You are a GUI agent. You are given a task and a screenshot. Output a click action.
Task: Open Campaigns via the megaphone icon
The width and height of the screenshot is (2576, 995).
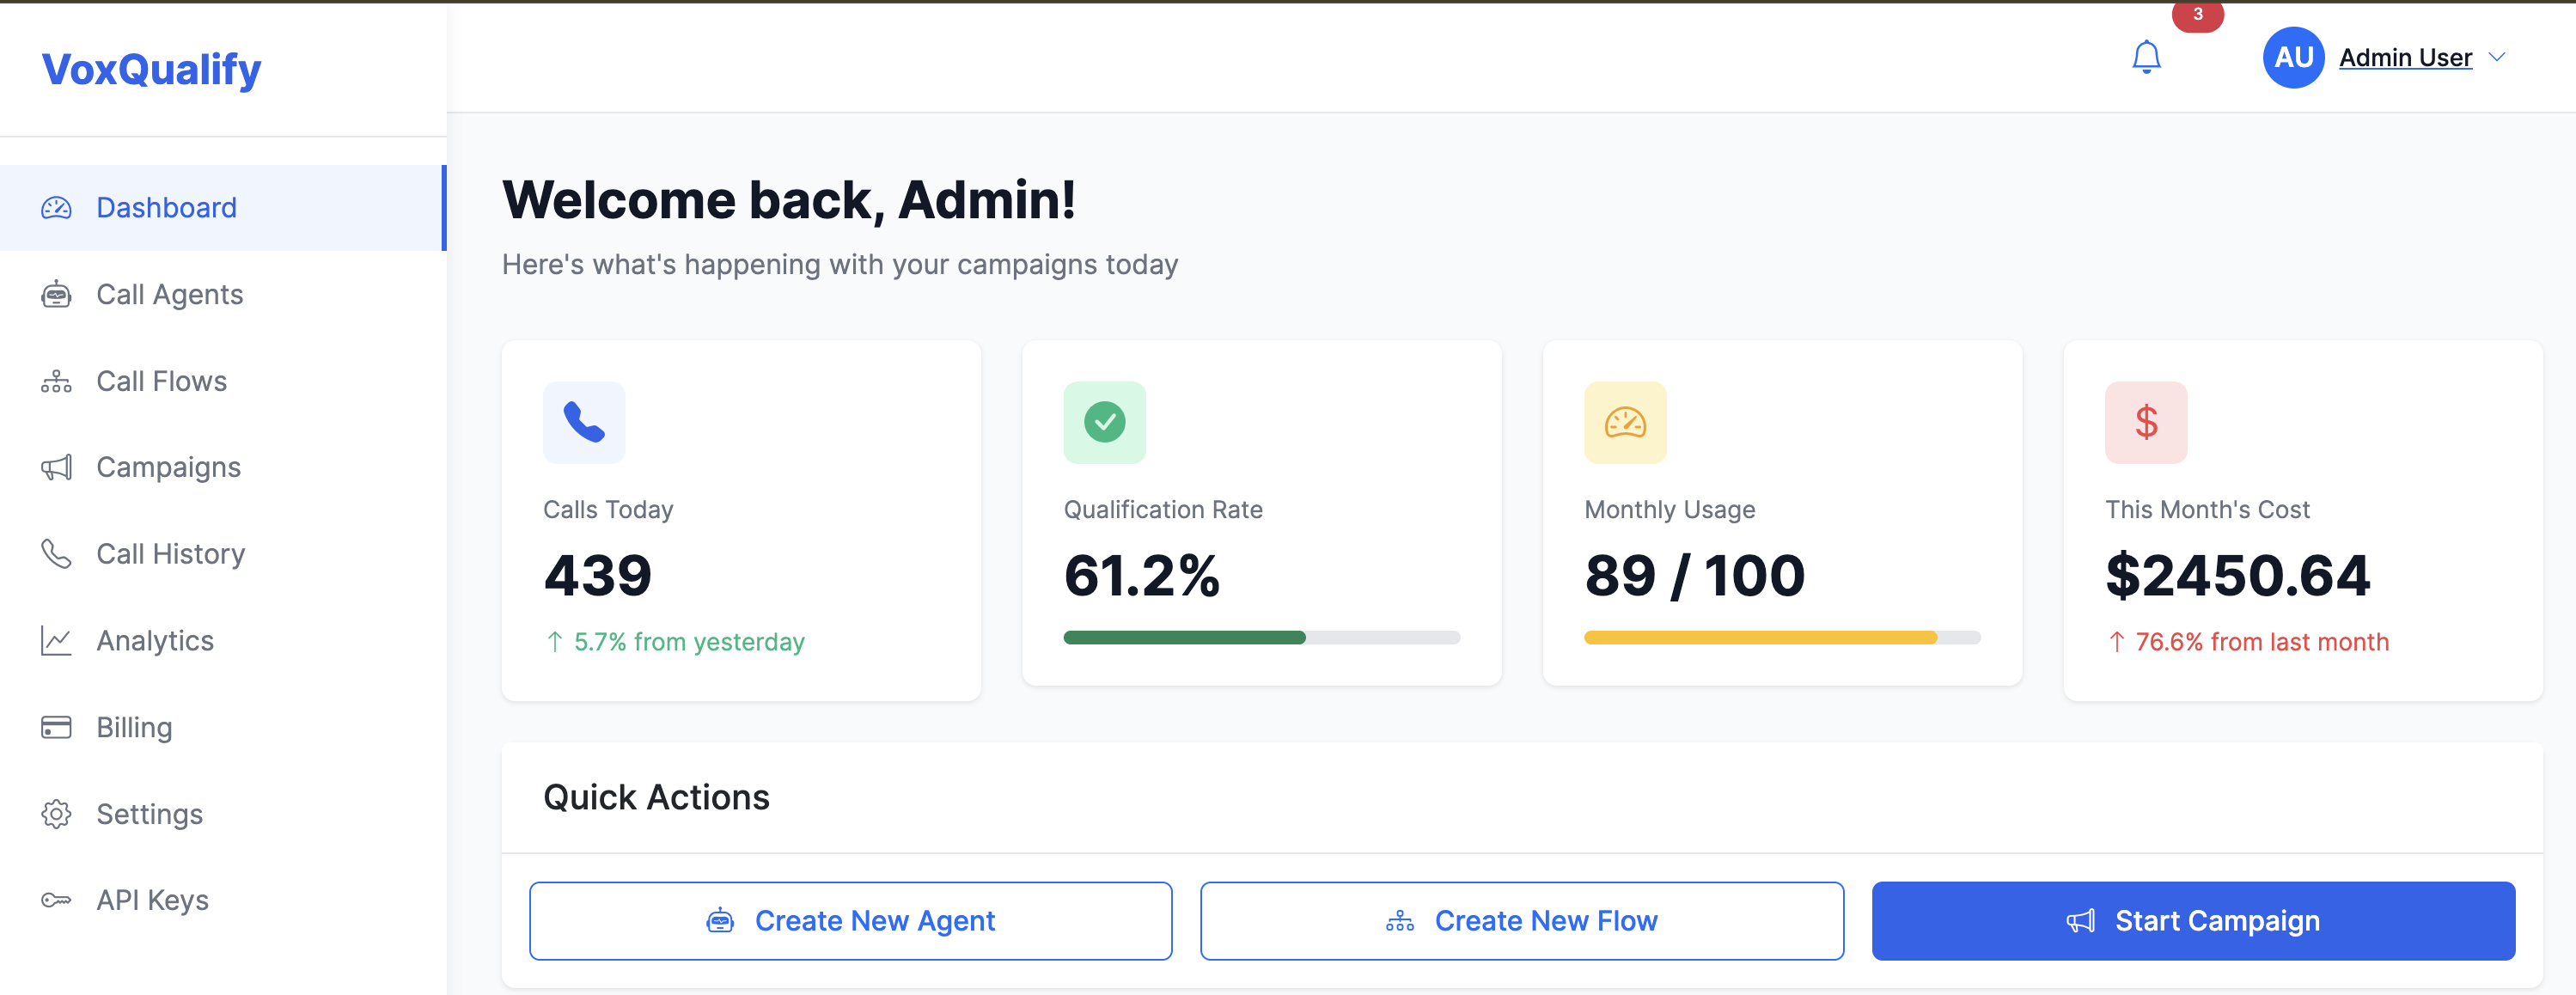(57, 467)
